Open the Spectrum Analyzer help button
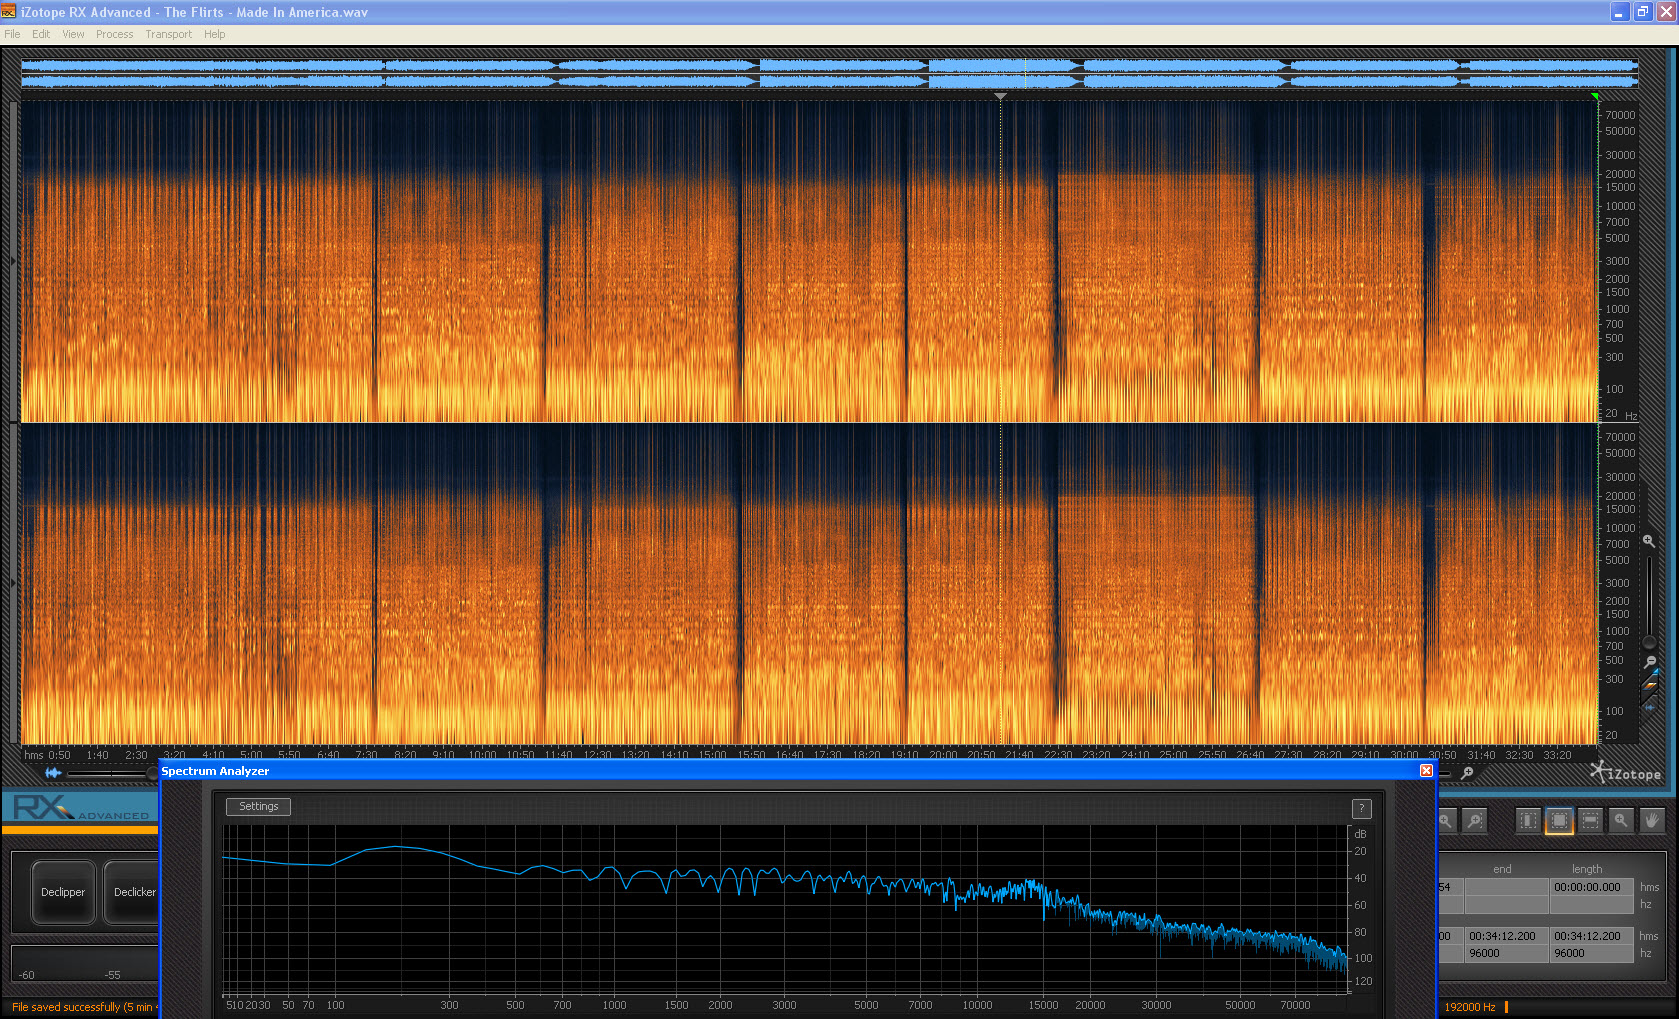Screen dimensions: 1679x1019 pos(1361,808)
